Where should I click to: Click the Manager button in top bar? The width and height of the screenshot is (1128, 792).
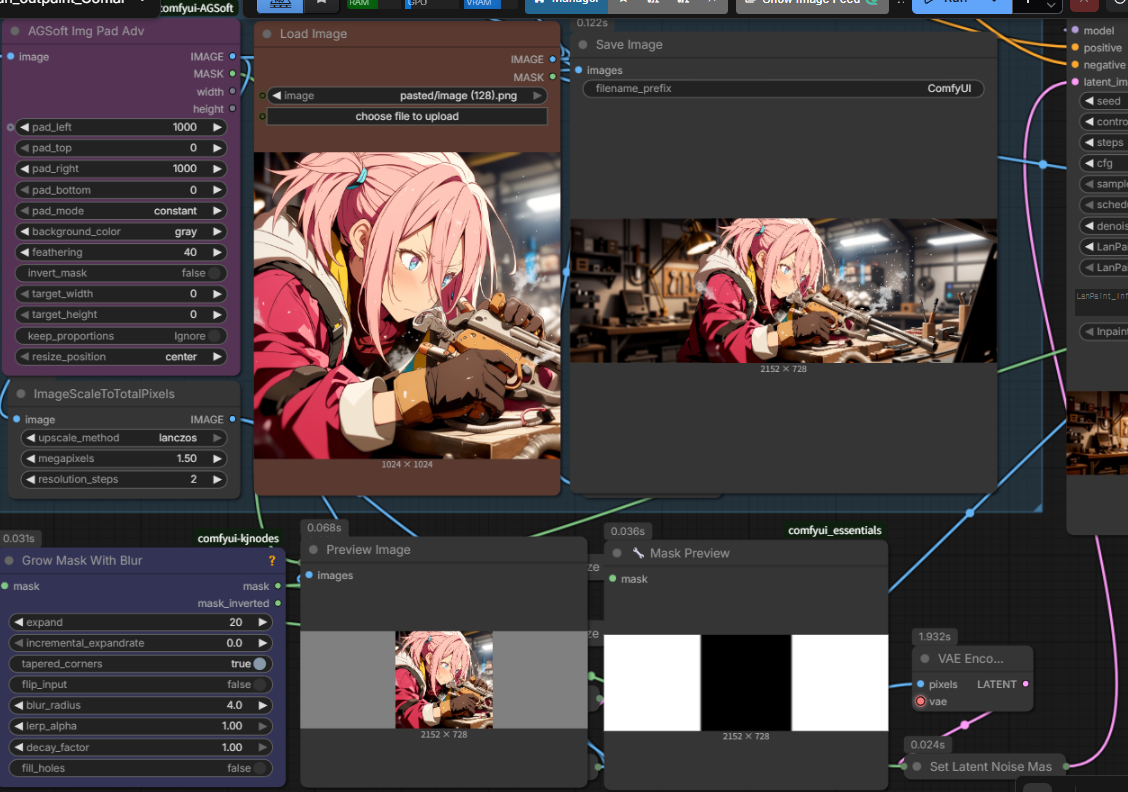566,3
